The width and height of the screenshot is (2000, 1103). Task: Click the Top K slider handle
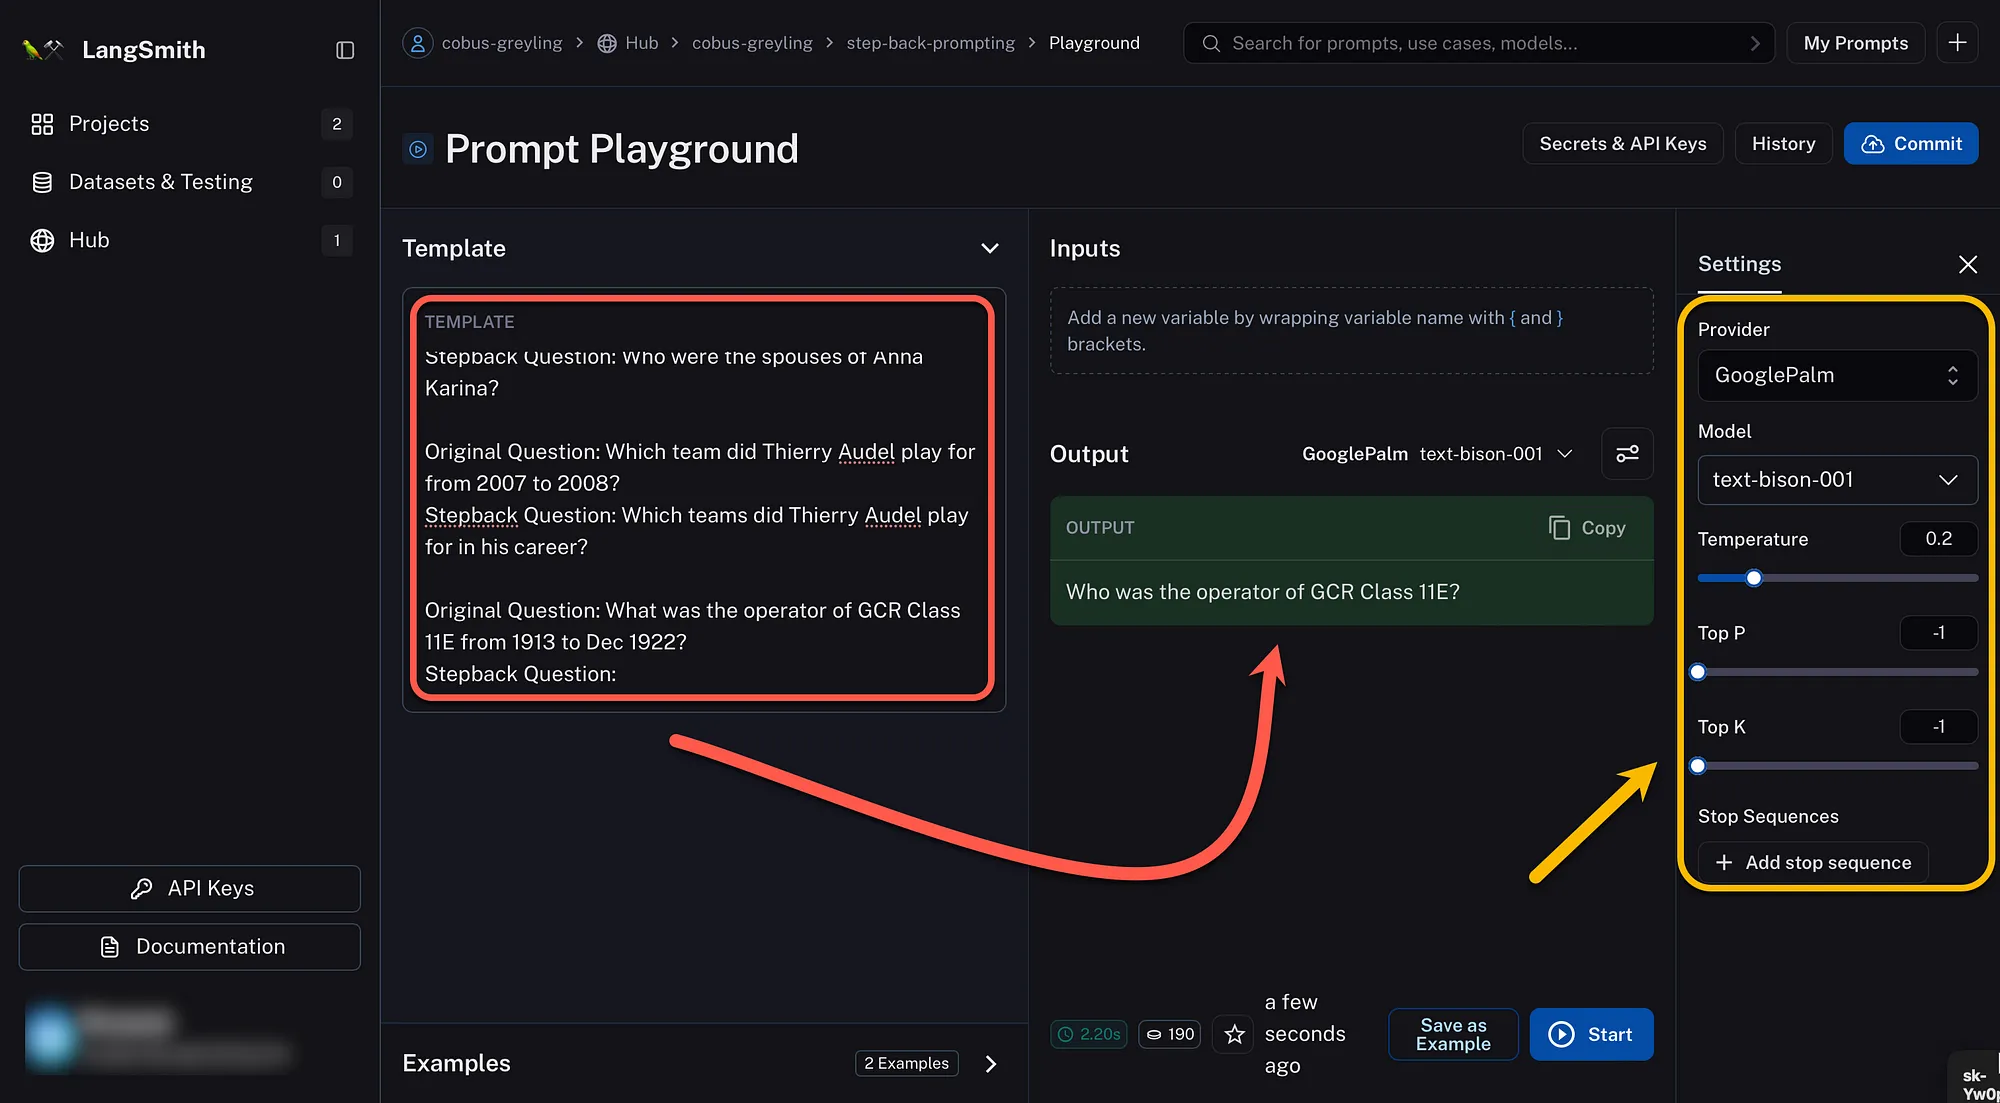coord(1698,766)
